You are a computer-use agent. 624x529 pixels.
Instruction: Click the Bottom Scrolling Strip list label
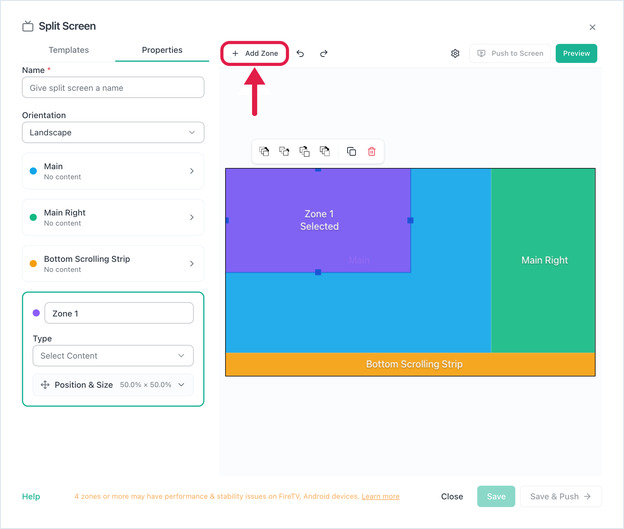coord(87,259)
